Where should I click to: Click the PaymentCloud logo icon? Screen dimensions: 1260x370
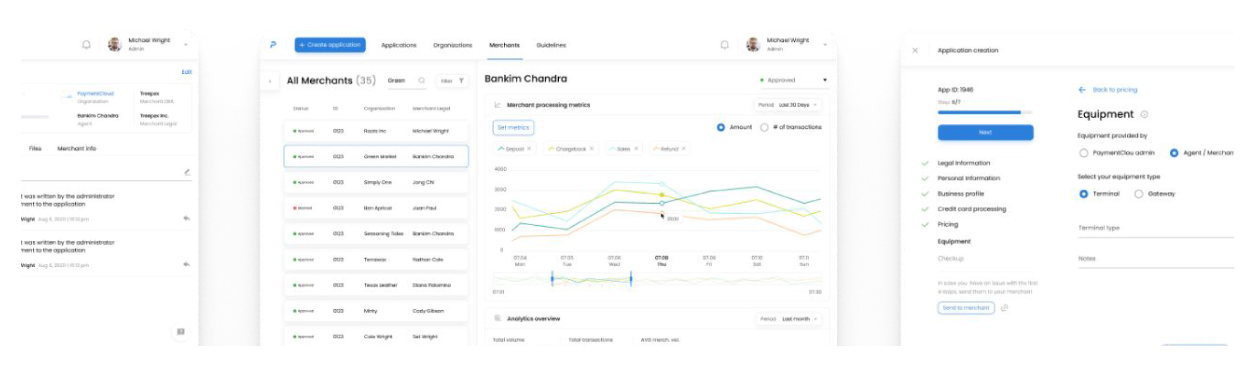coord(272,45)
